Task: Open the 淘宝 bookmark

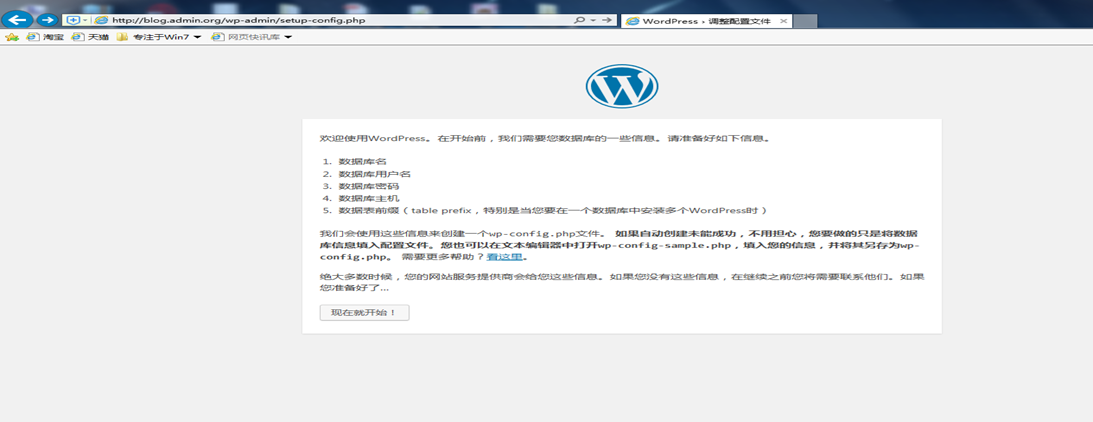Action: [x=45, y=37]
